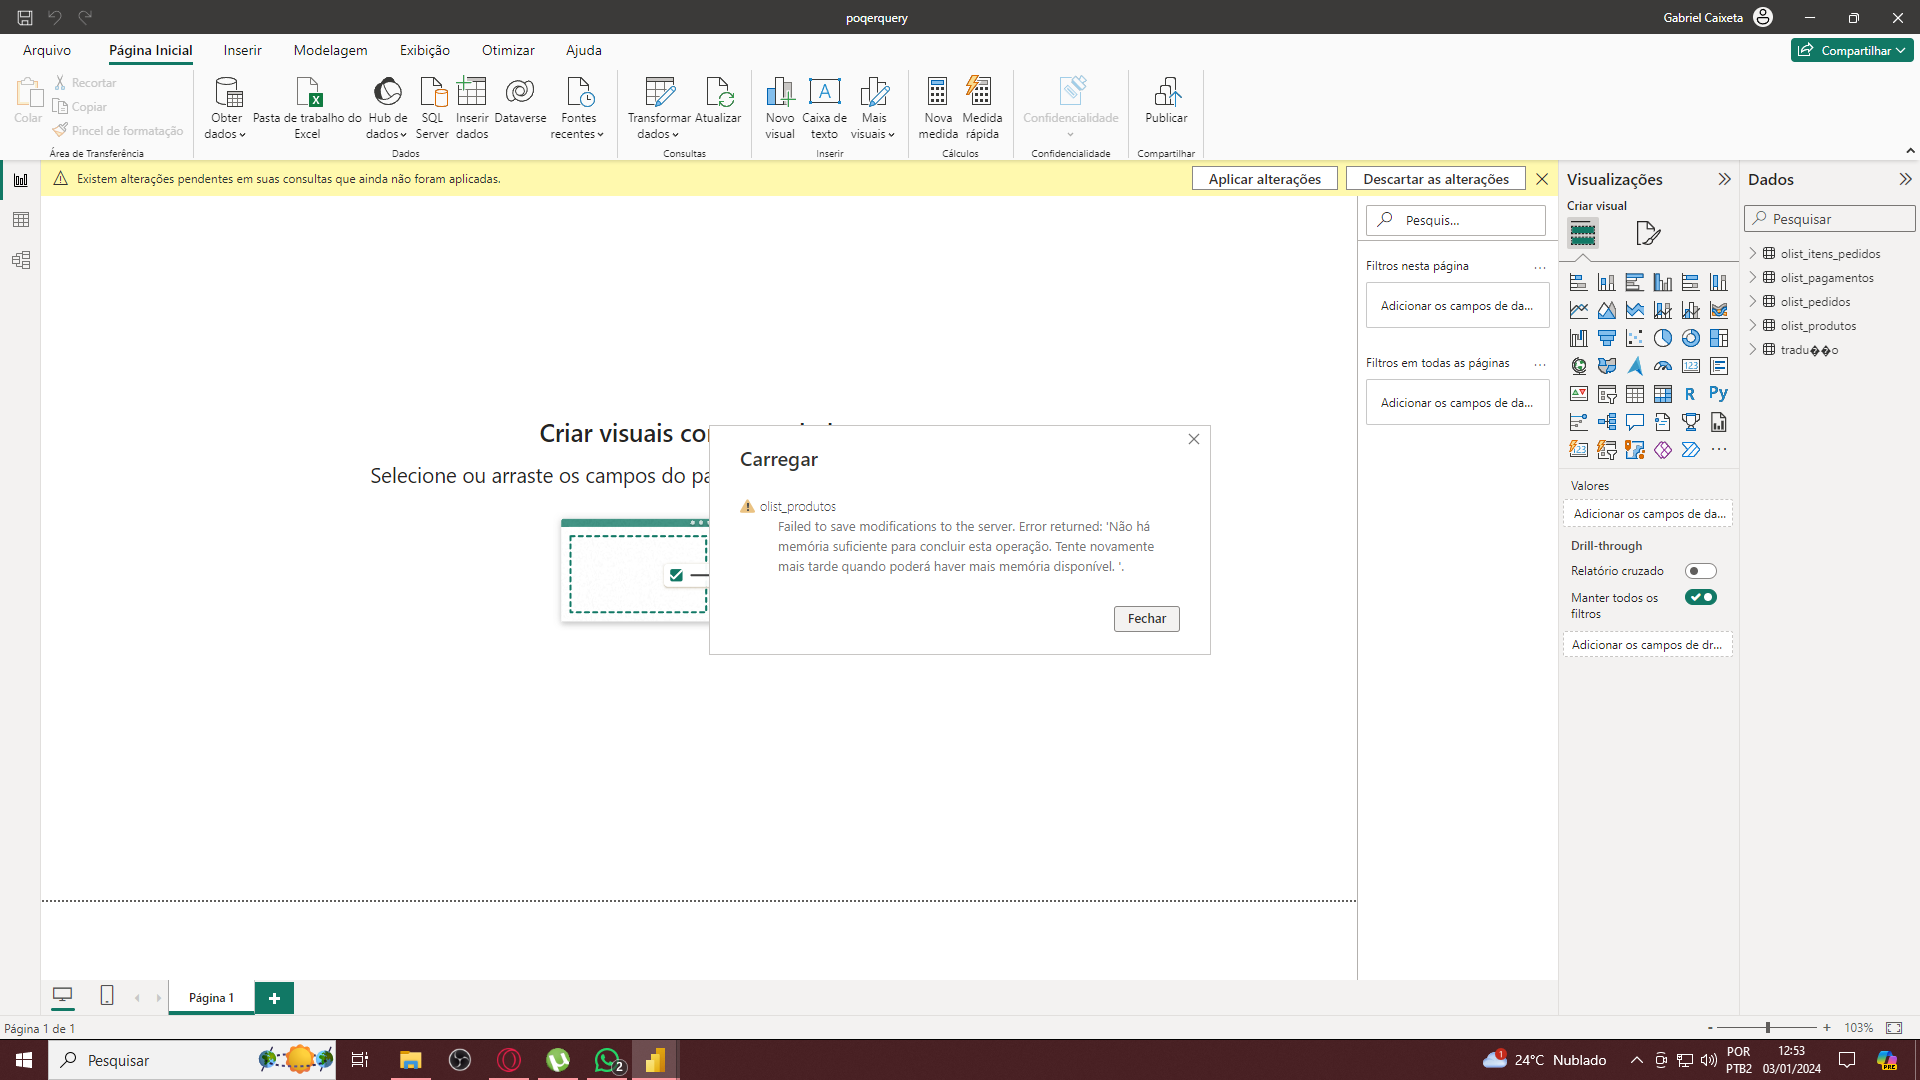Open the Otimizar ribbon tab
The height and width of the screenshot is (1080, 1920).
[508, 50]
